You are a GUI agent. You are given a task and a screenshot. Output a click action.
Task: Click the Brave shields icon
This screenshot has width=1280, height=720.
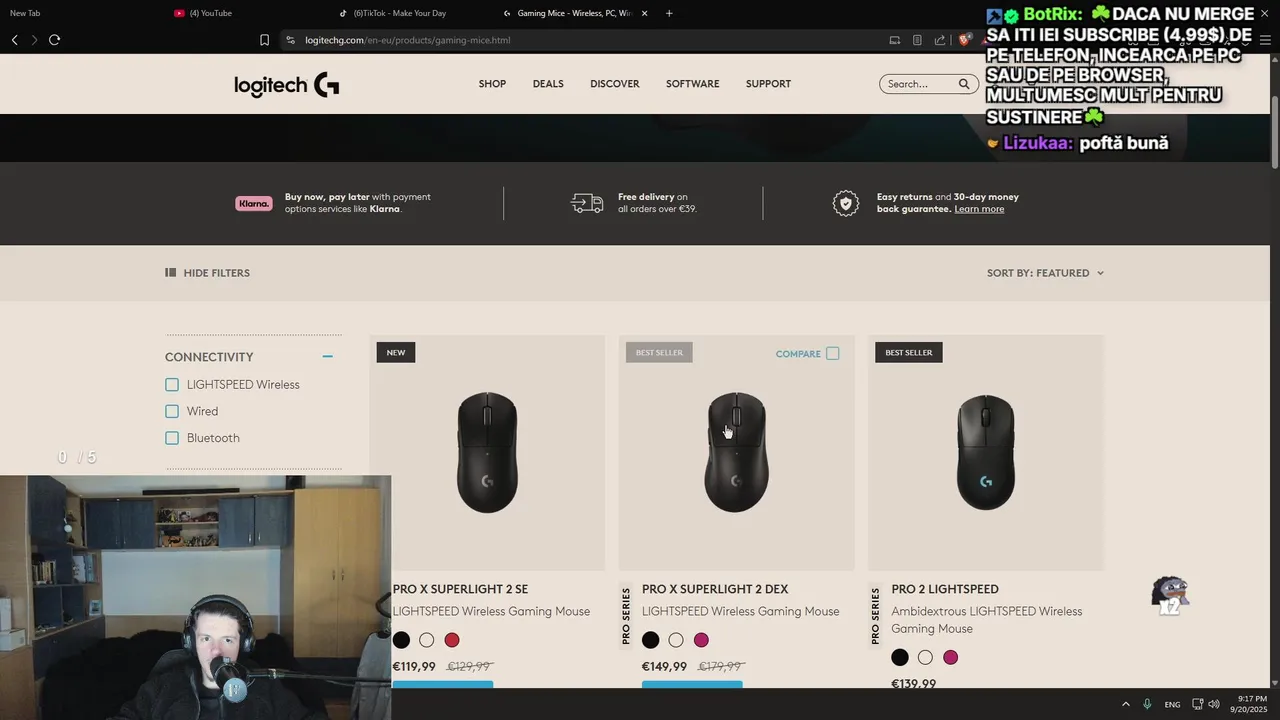[x=964, y=40]
